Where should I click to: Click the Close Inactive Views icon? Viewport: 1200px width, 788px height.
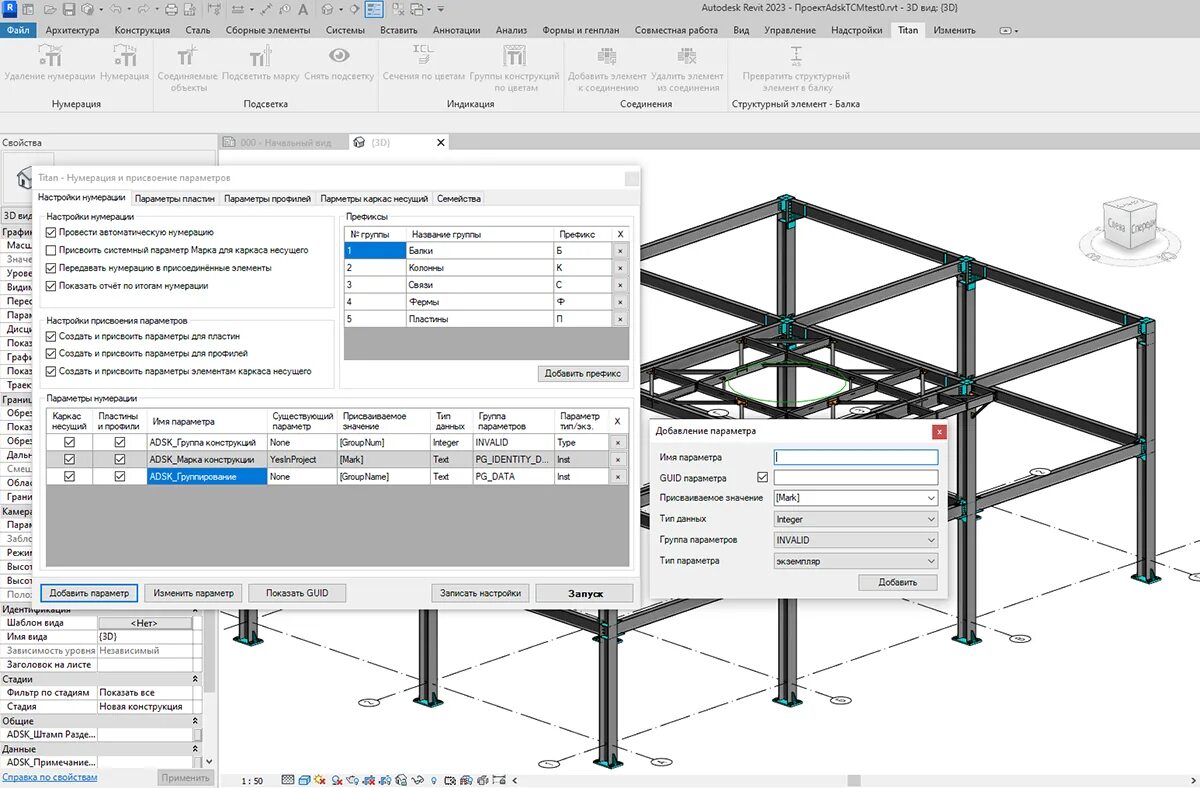[x=398, y=9]
